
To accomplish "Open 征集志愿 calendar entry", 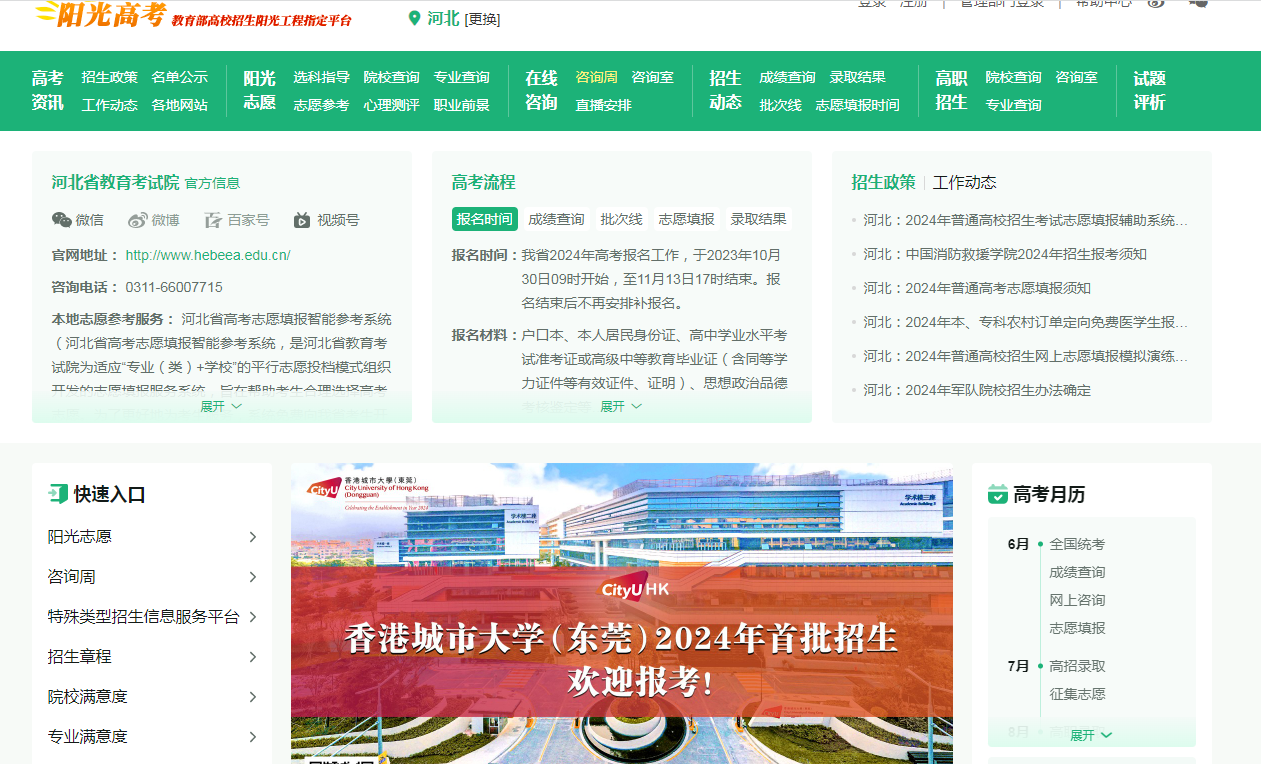I will click(x=1077, y=694).
